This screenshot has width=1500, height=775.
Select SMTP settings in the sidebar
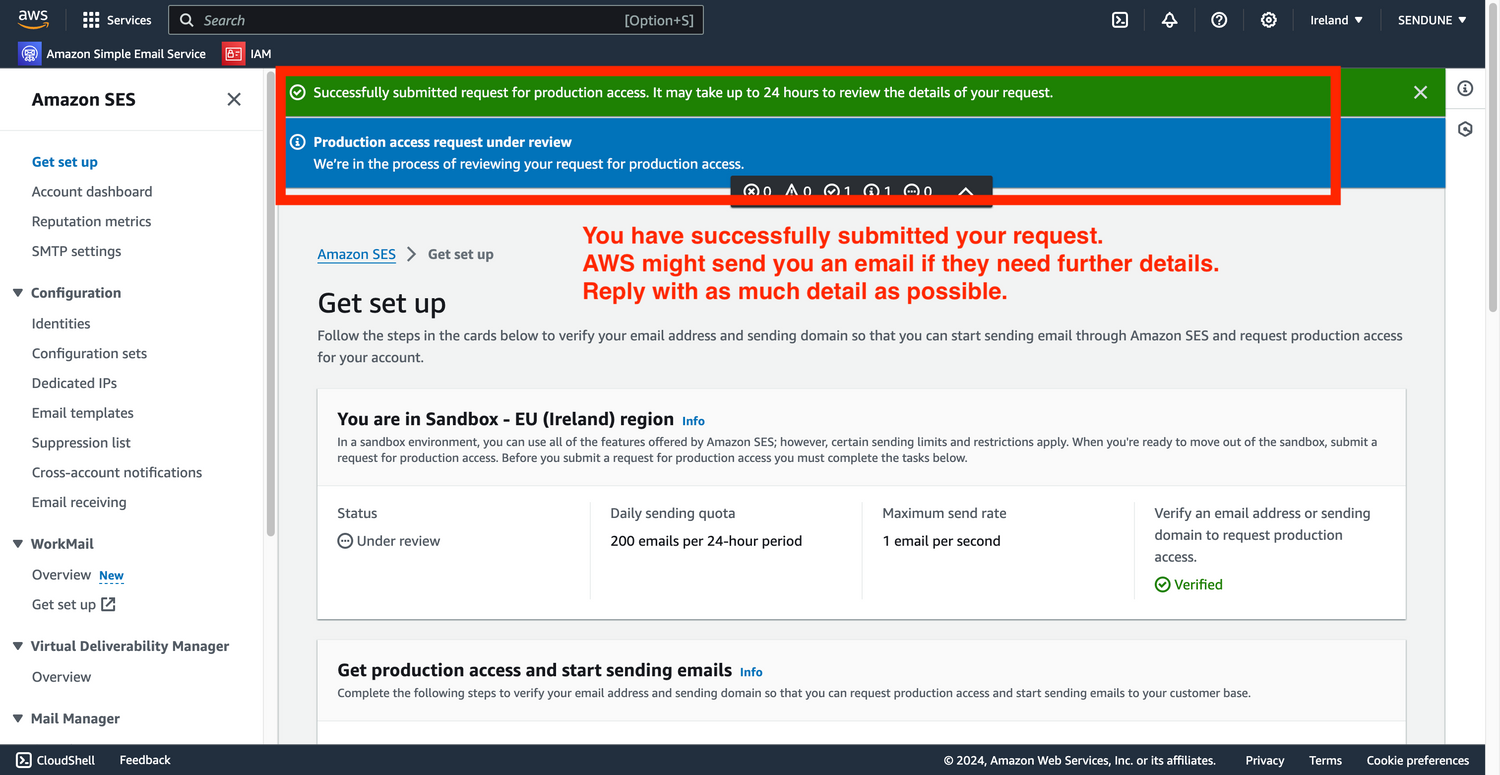click(x=76, y=251)
